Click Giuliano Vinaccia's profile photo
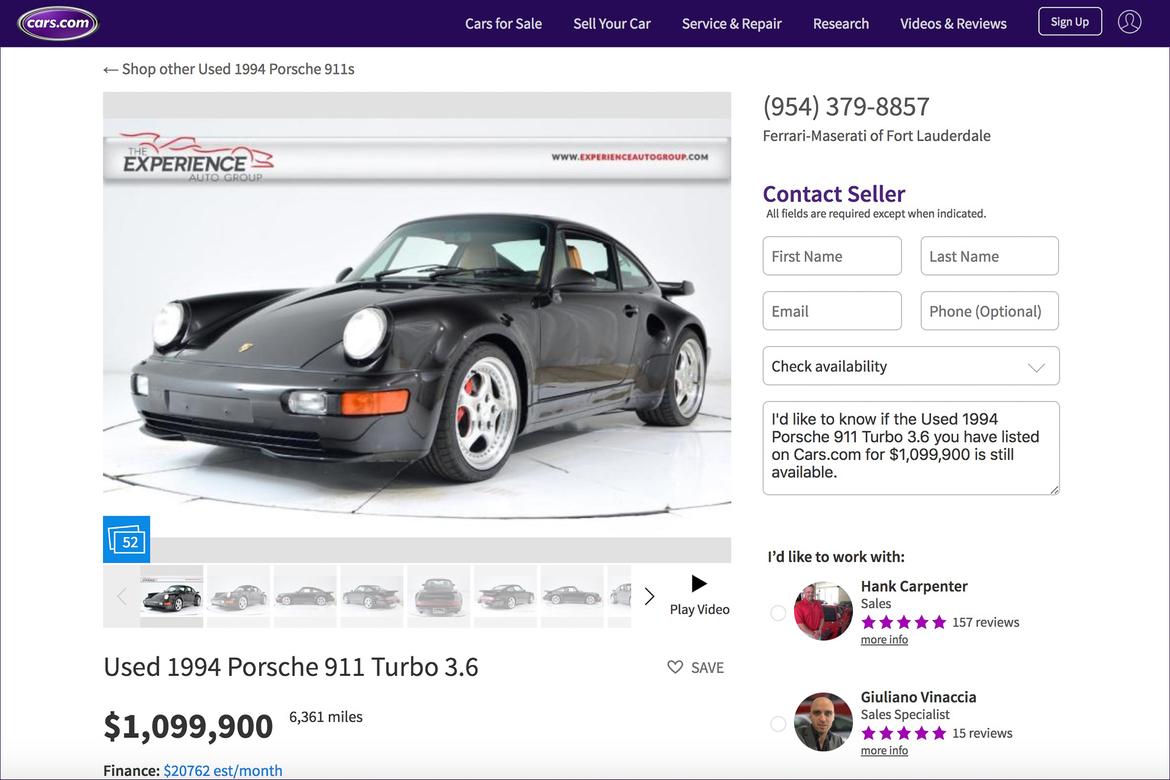The height and width of the screenshot is (780, 1170). [x=823, y=722]
